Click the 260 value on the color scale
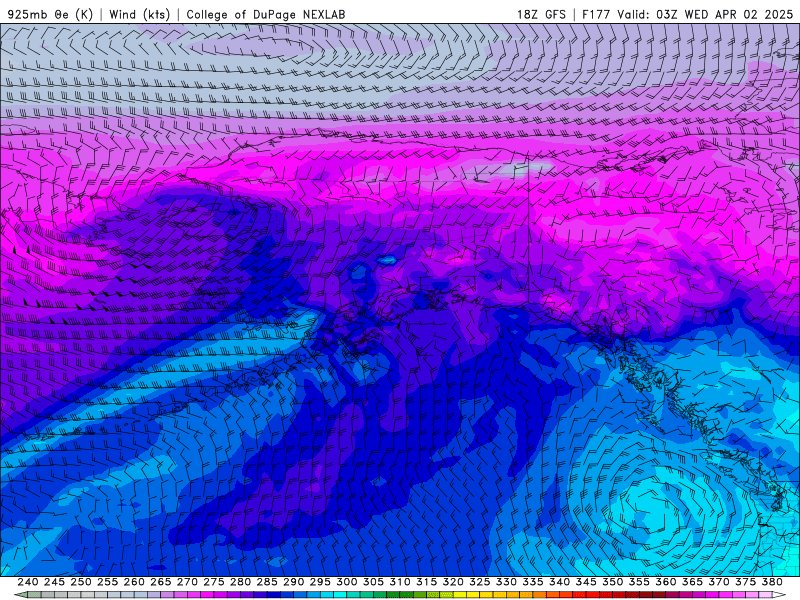Screen dimensions: 800x600 (134, 582)
